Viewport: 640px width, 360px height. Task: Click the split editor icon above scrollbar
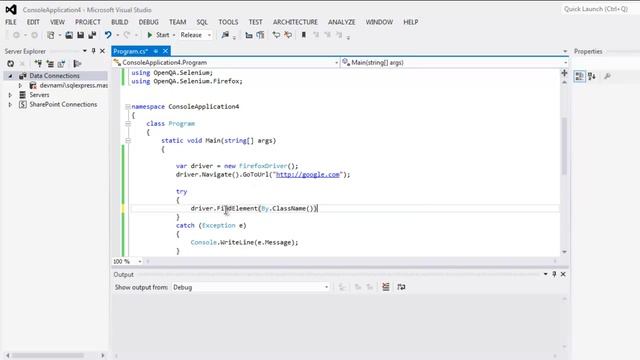click(x=564, y=73)
